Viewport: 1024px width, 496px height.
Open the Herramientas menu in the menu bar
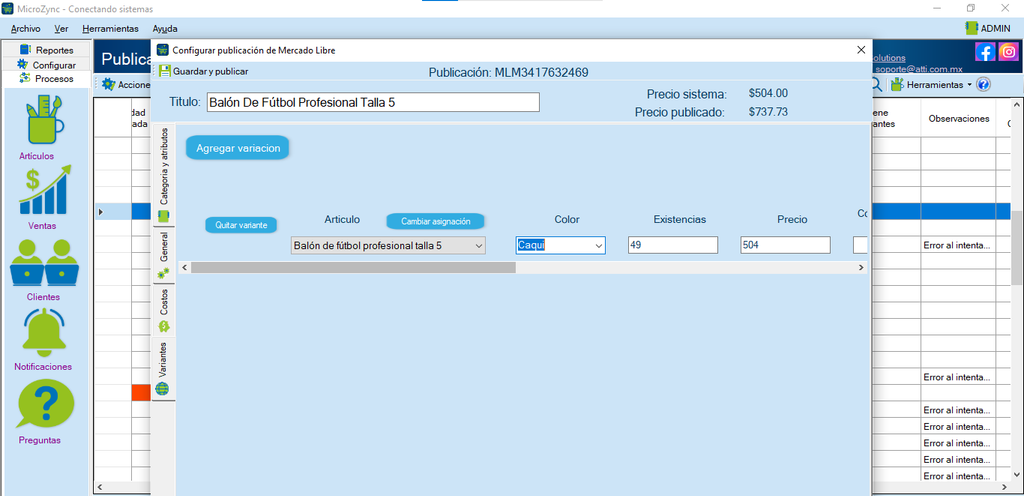pos(110,29)
